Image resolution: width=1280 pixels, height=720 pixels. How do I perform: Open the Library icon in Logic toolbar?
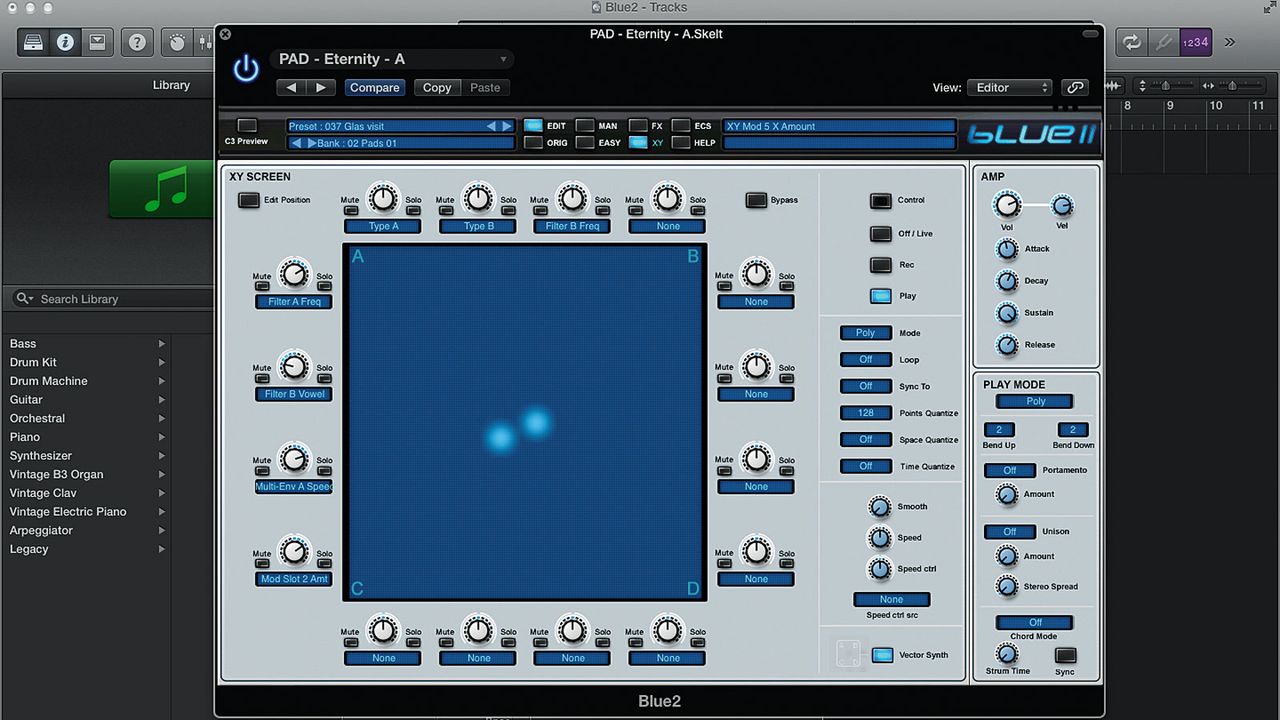tap(34, 42)
